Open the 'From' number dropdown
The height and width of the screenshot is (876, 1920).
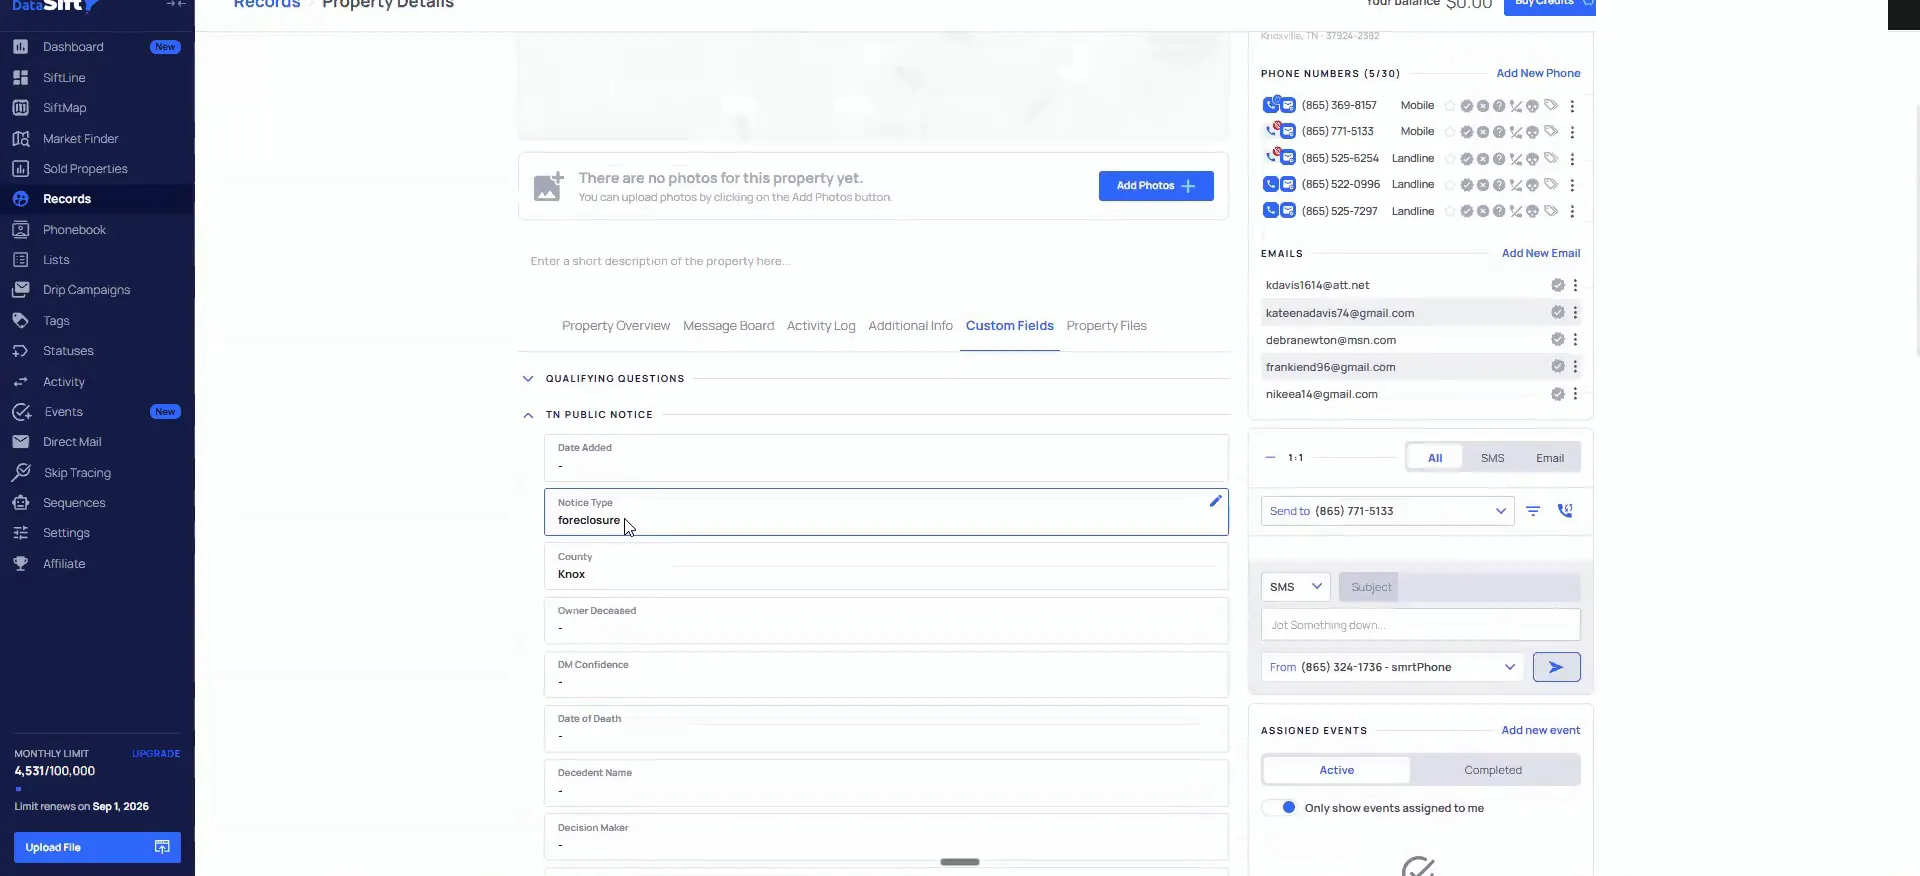[1392, 667]
